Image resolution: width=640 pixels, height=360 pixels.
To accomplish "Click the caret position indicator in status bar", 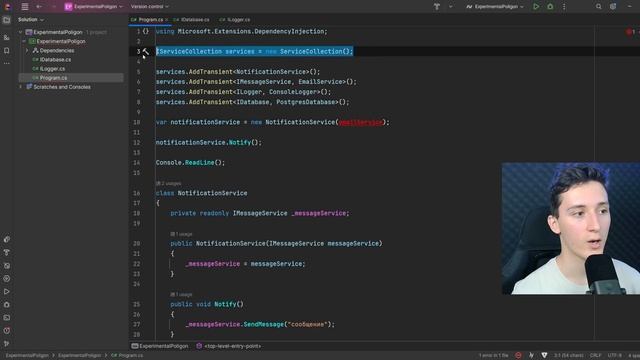I will click(x=568, y=356).
